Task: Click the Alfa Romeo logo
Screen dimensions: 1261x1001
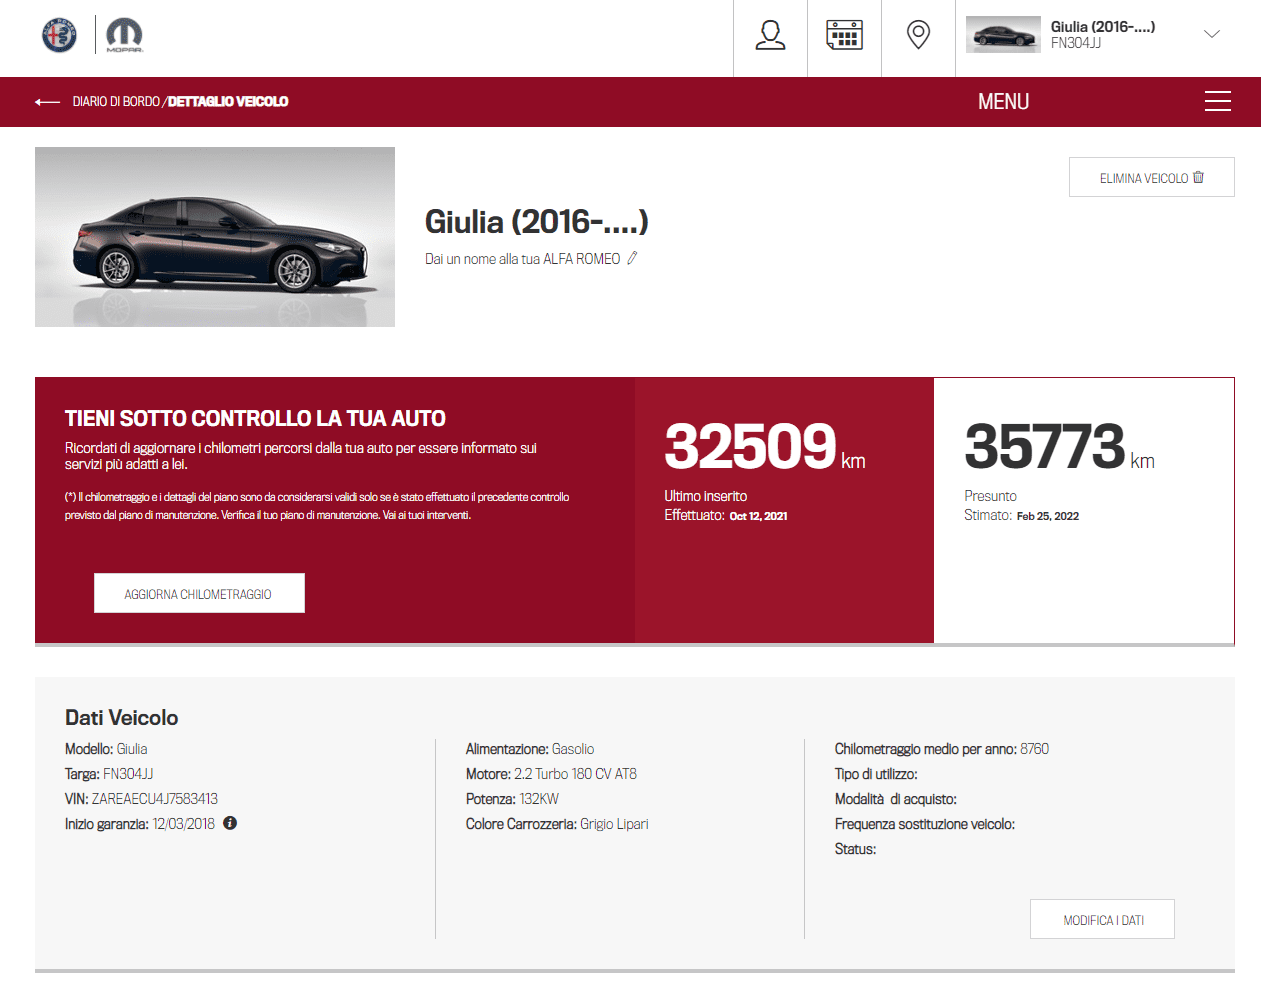Action: click(59, 35)
